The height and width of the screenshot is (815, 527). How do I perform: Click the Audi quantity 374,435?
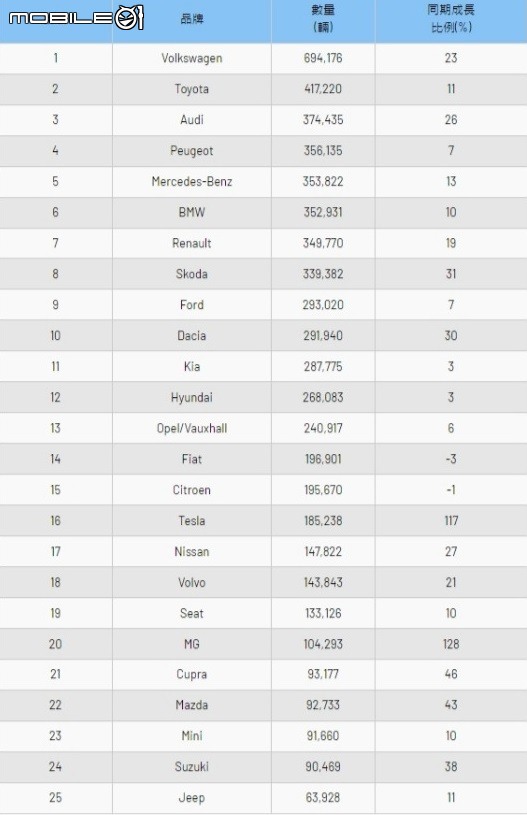(323, 120)
